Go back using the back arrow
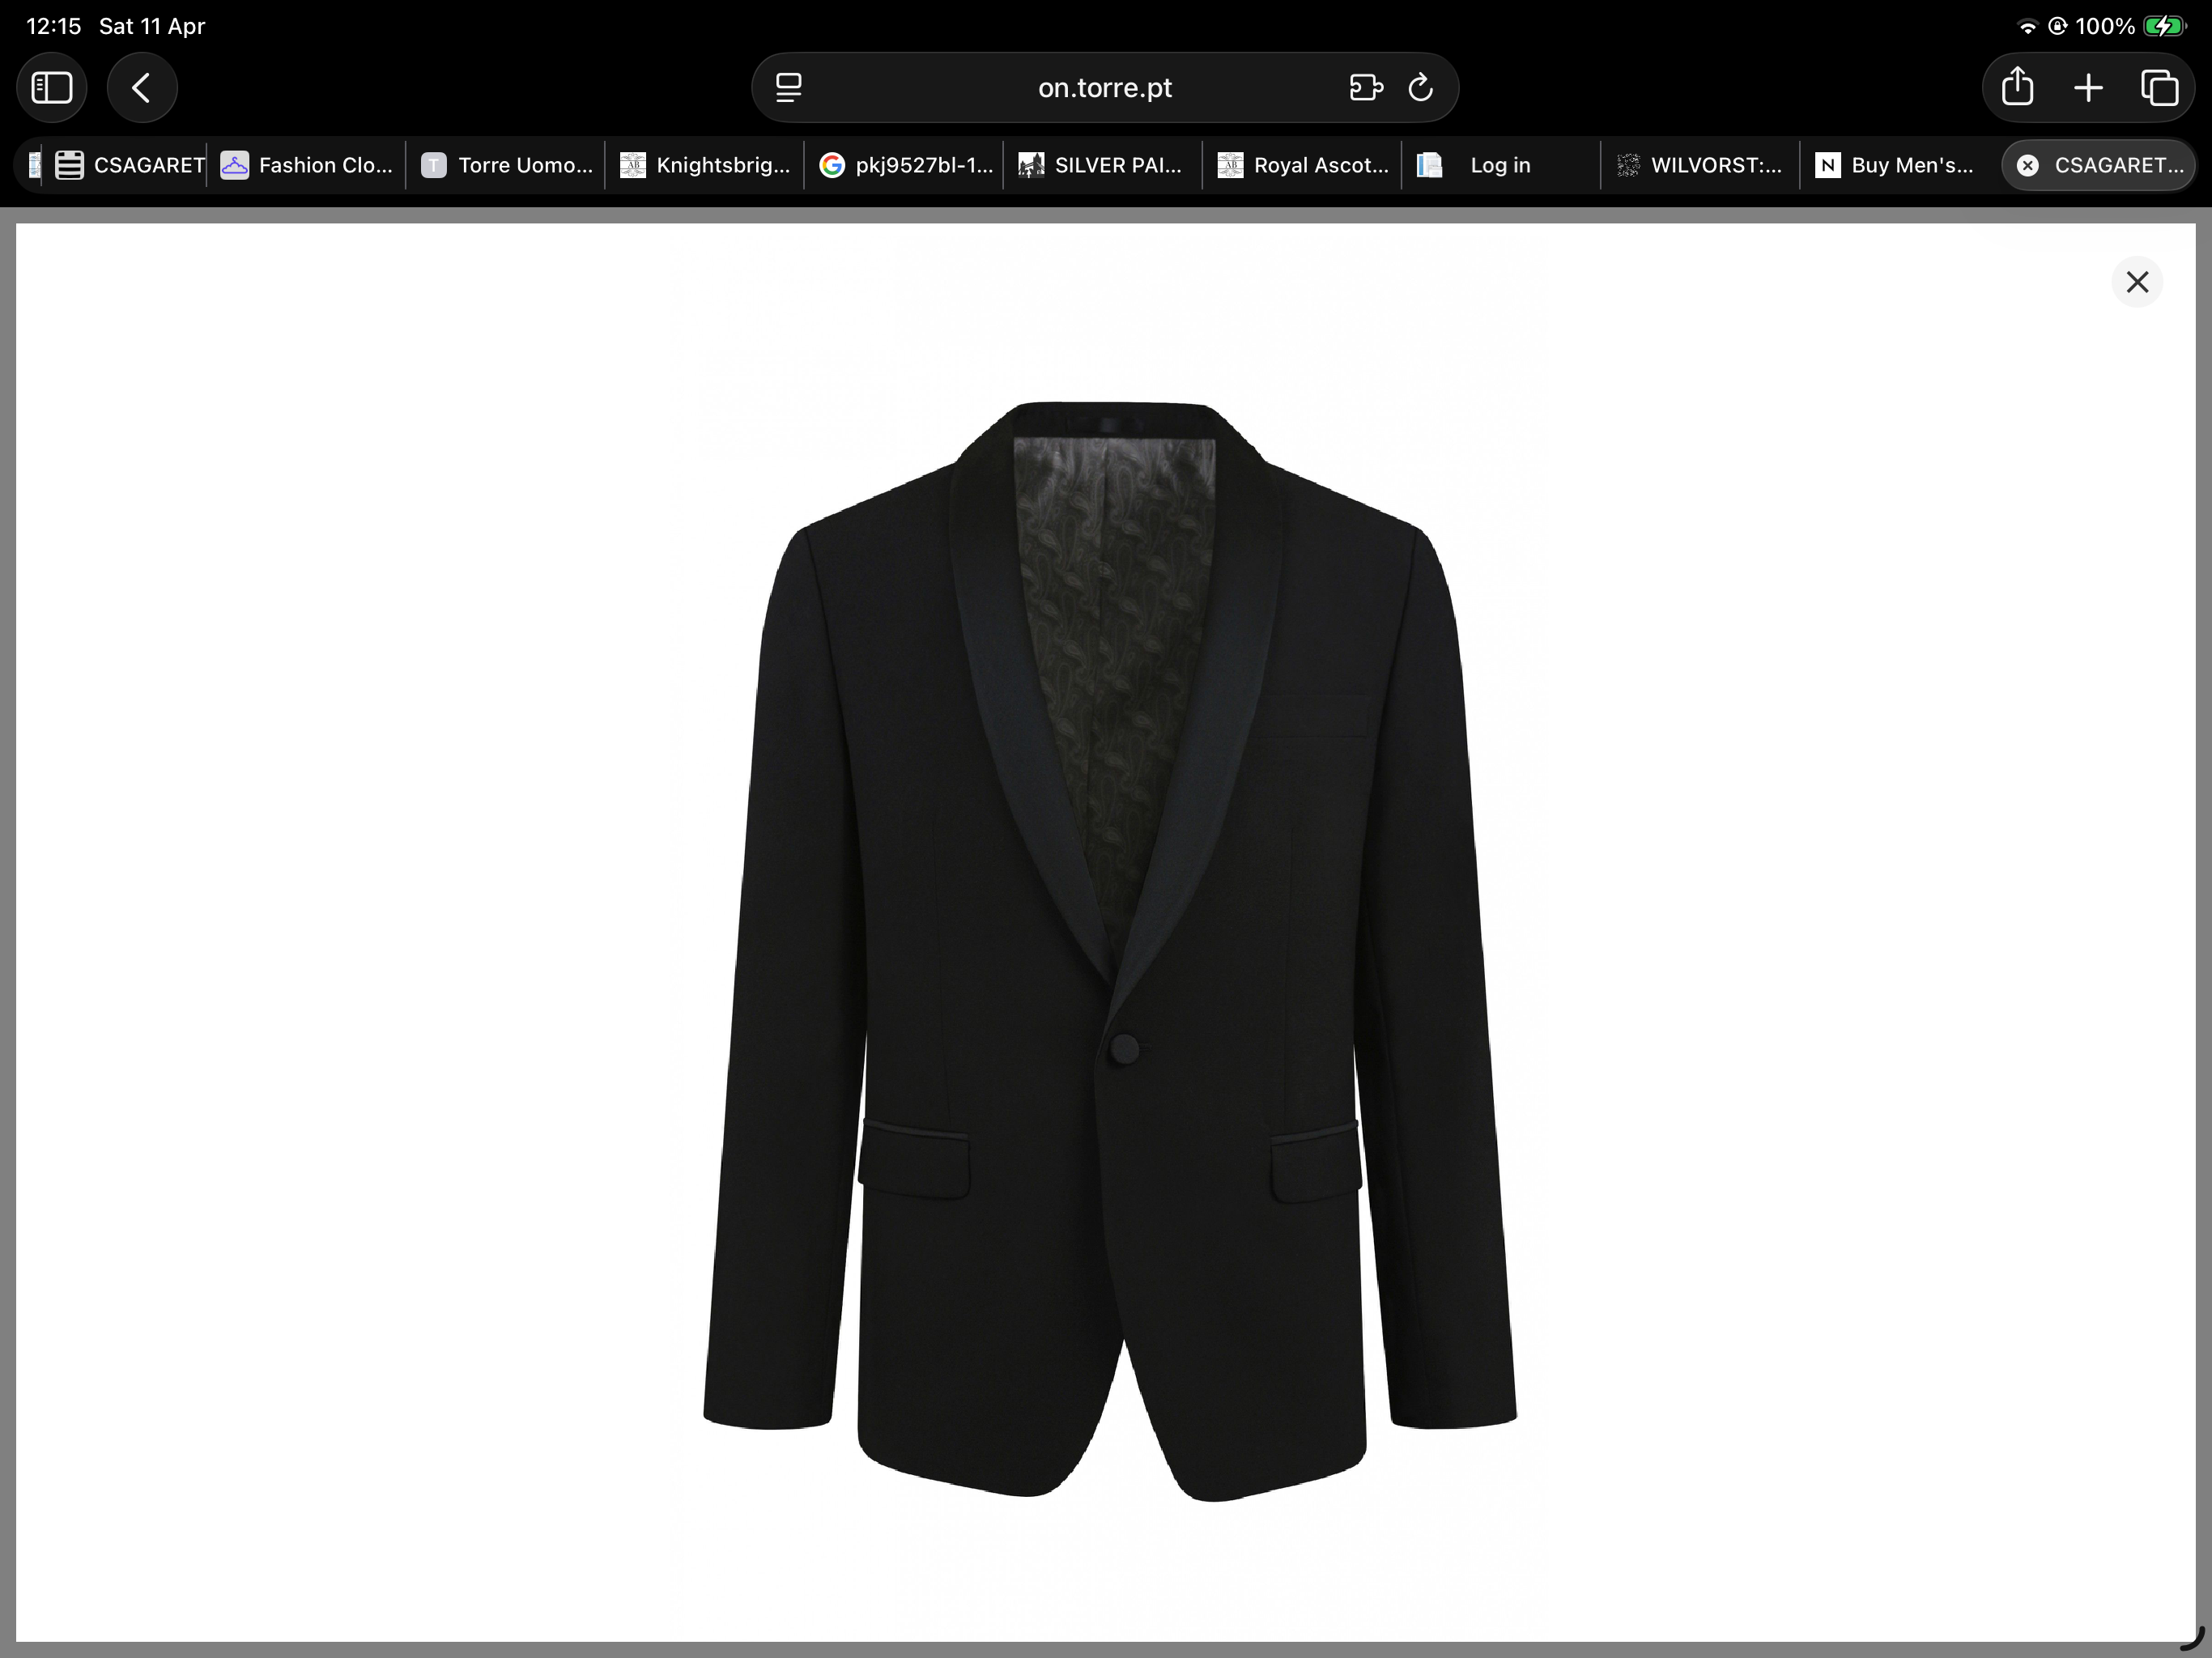 click(142, 87)
